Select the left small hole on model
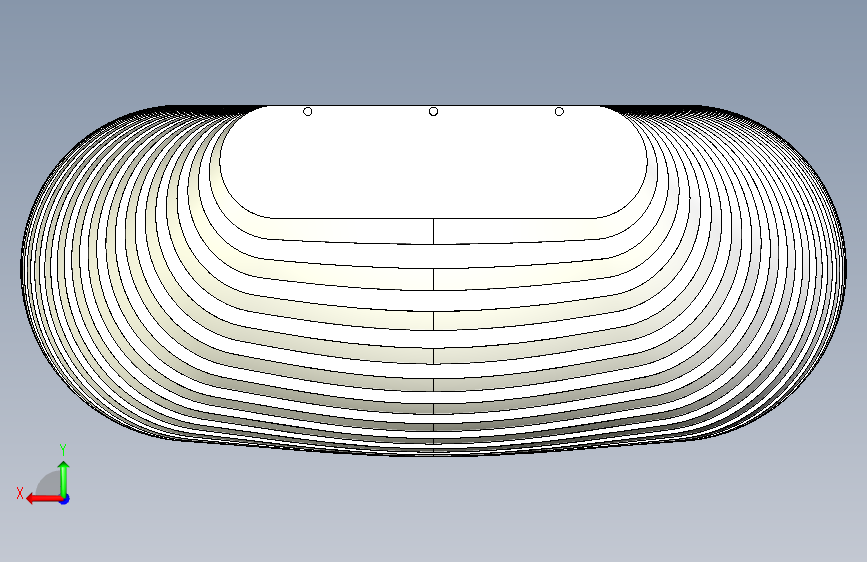This screenshot has height=562, width=867. pos(308,112)
